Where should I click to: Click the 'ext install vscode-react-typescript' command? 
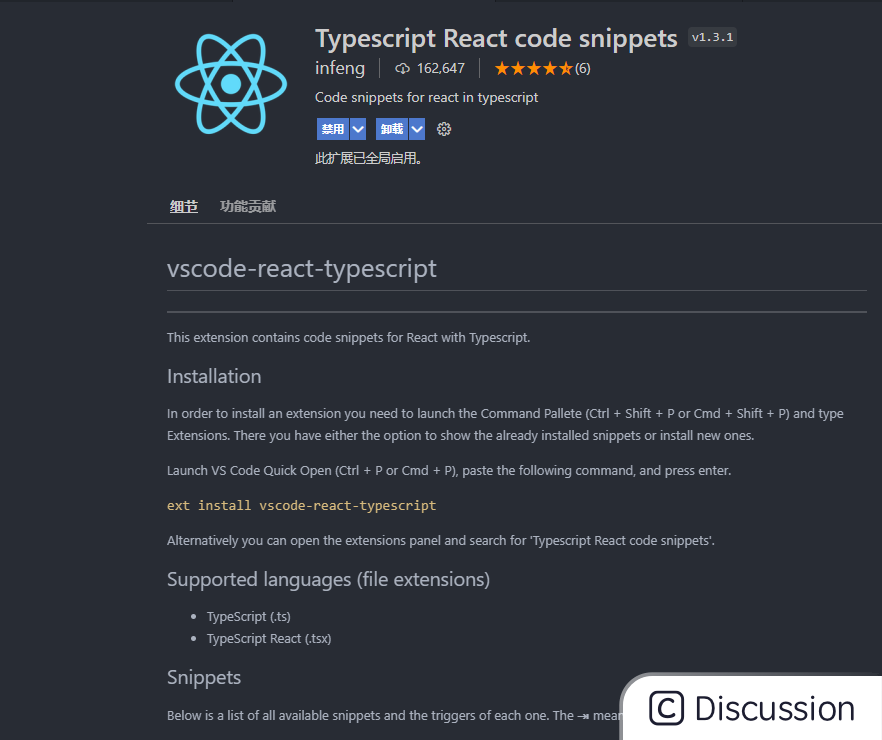(302, 506)
